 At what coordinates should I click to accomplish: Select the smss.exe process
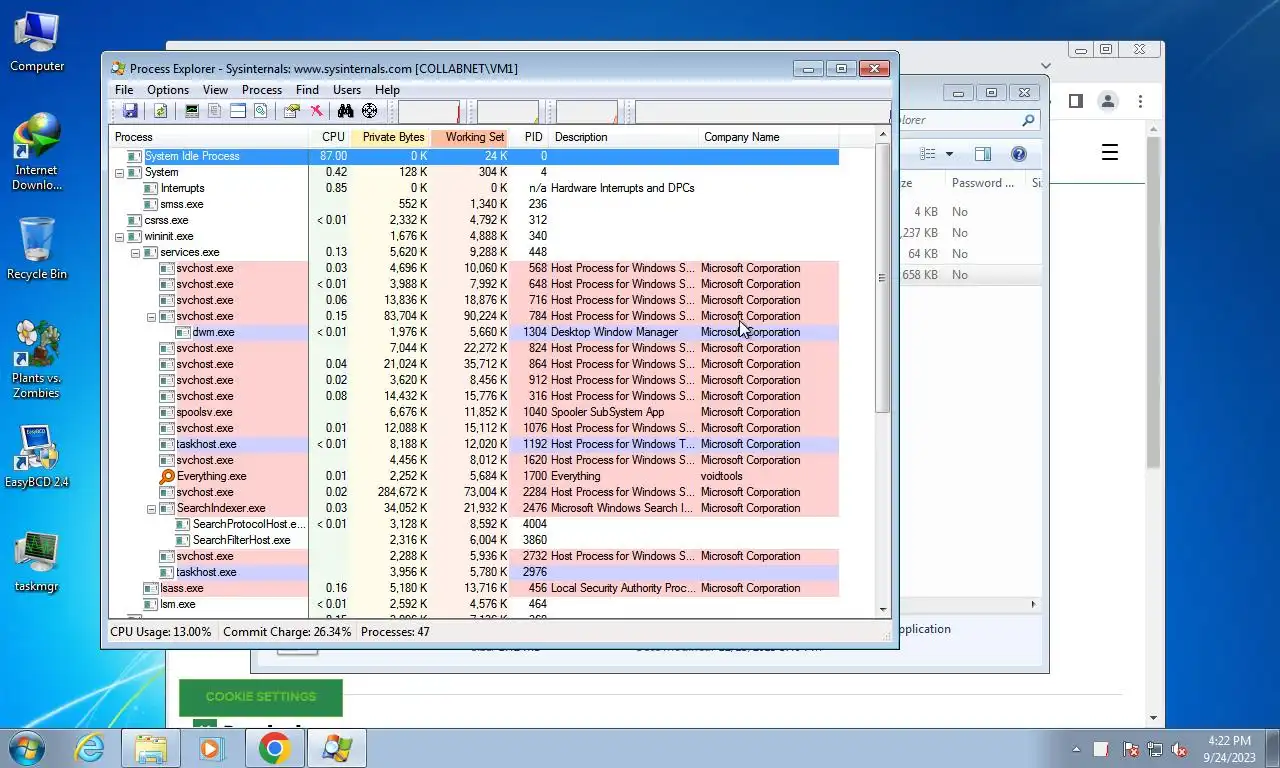pyautogui.click(x=474, y=204)
